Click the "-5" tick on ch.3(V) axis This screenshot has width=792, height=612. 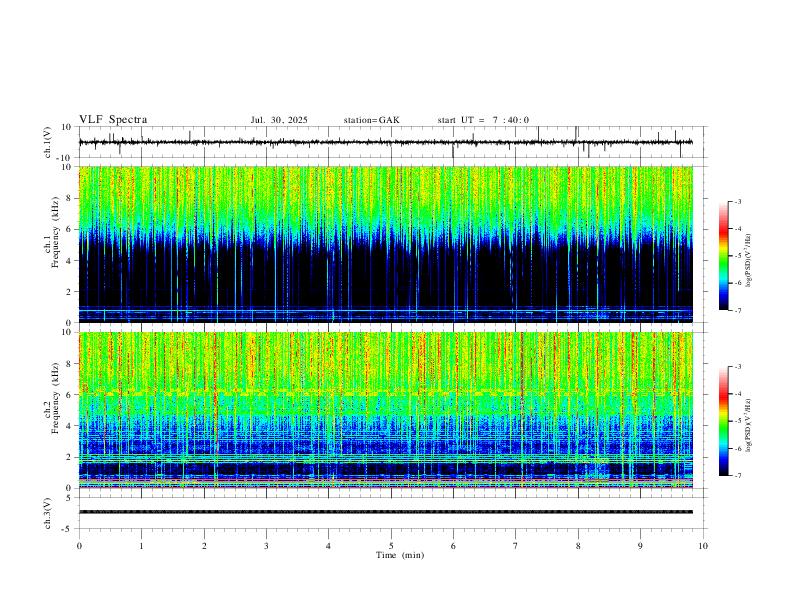68,529
